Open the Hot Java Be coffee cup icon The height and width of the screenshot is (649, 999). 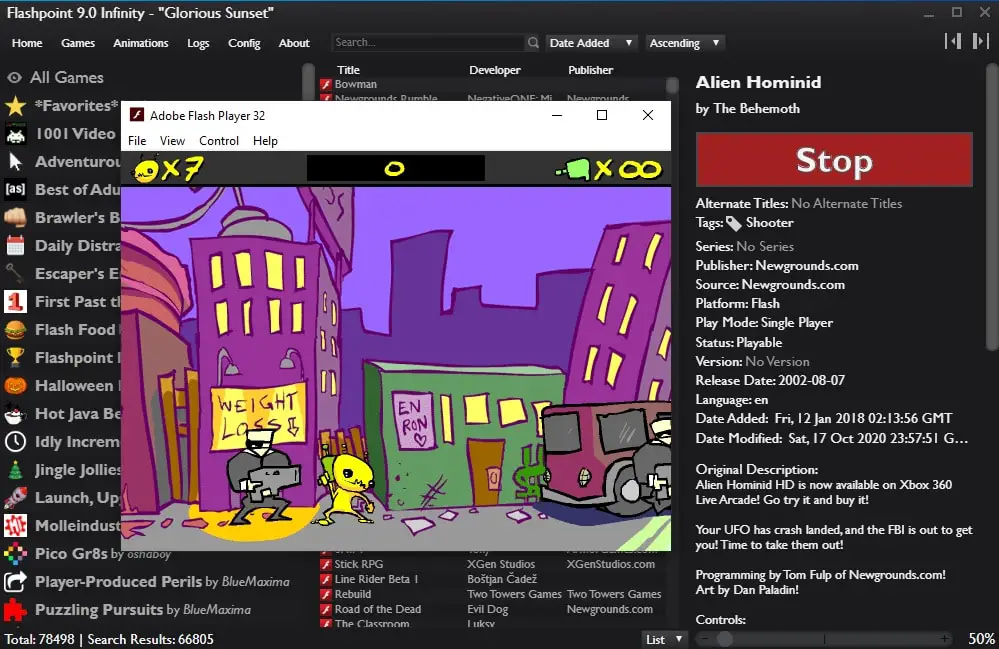click(x=15, y=414)
